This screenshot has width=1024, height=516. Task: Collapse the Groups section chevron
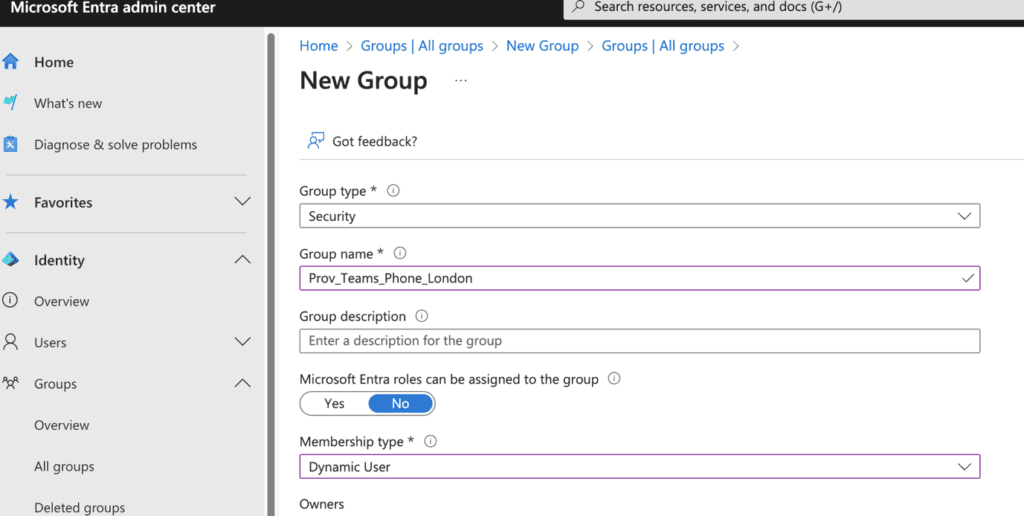tap(242, 383)
